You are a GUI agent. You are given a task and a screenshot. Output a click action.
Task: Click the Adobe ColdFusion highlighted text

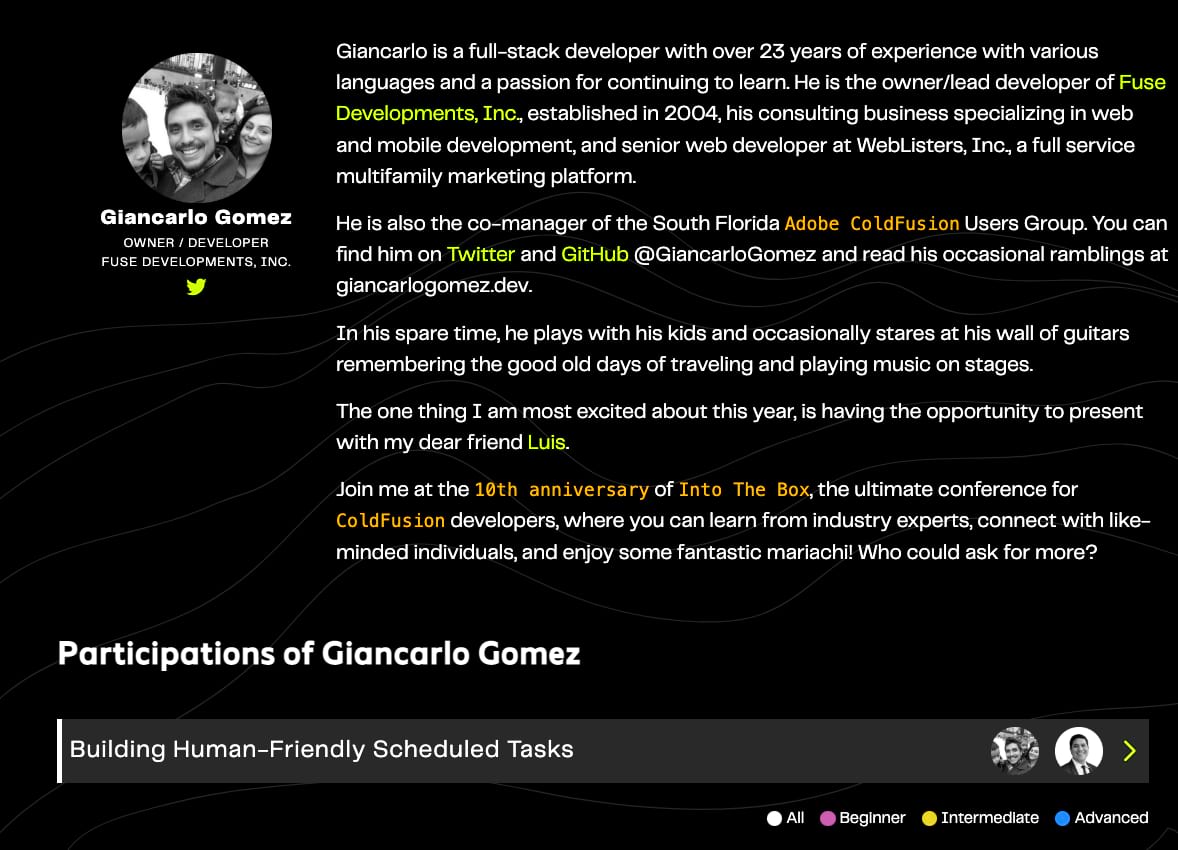(x=871, y=223)
